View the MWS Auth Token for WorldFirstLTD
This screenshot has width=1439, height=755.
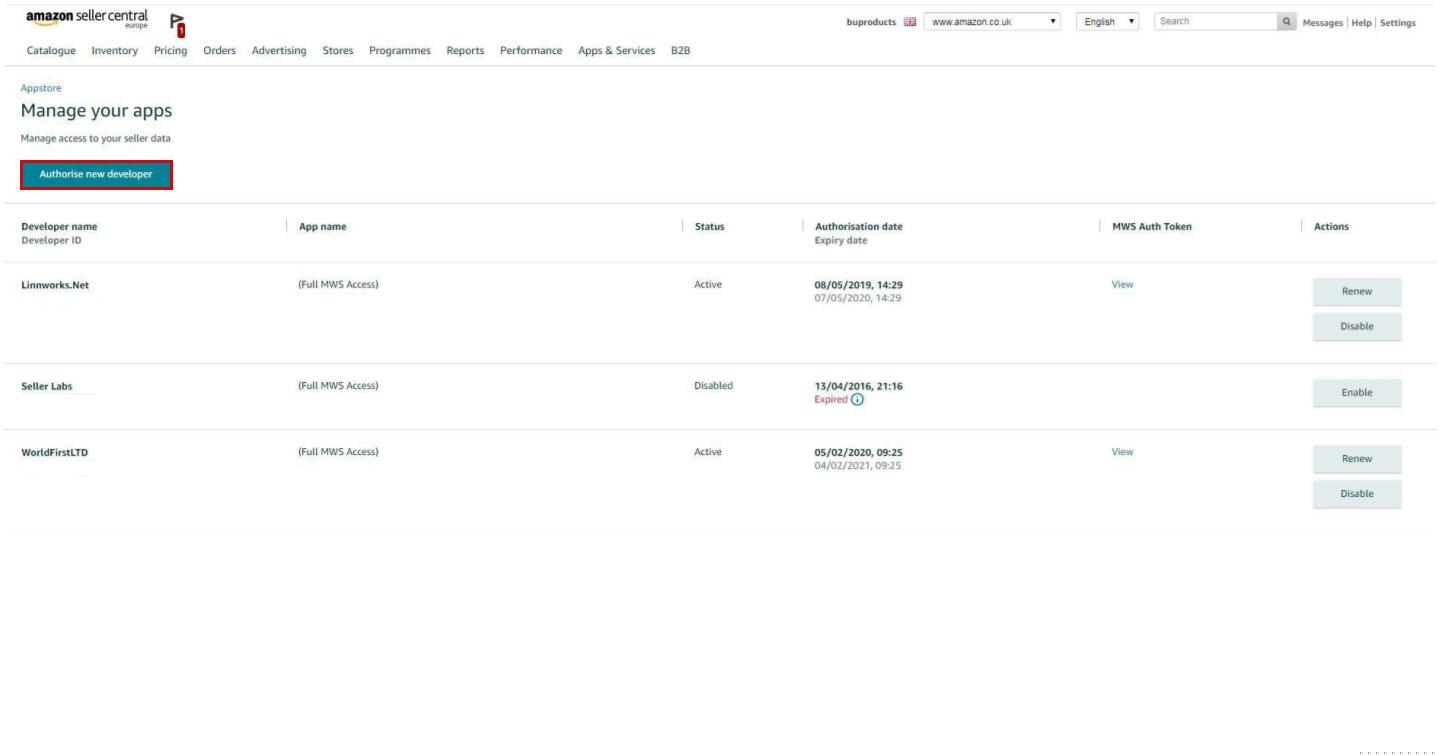click(x=1122, y=452)
